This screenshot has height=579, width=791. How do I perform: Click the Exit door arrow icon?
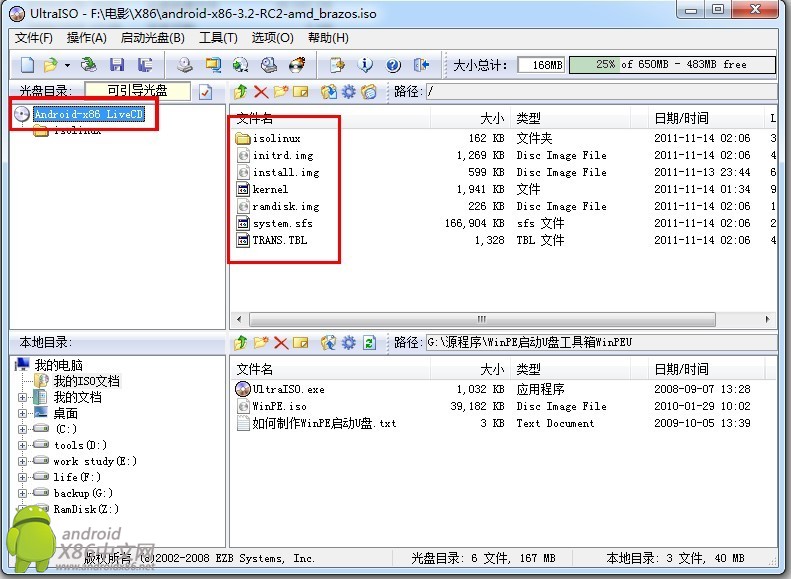pos(421,65)
